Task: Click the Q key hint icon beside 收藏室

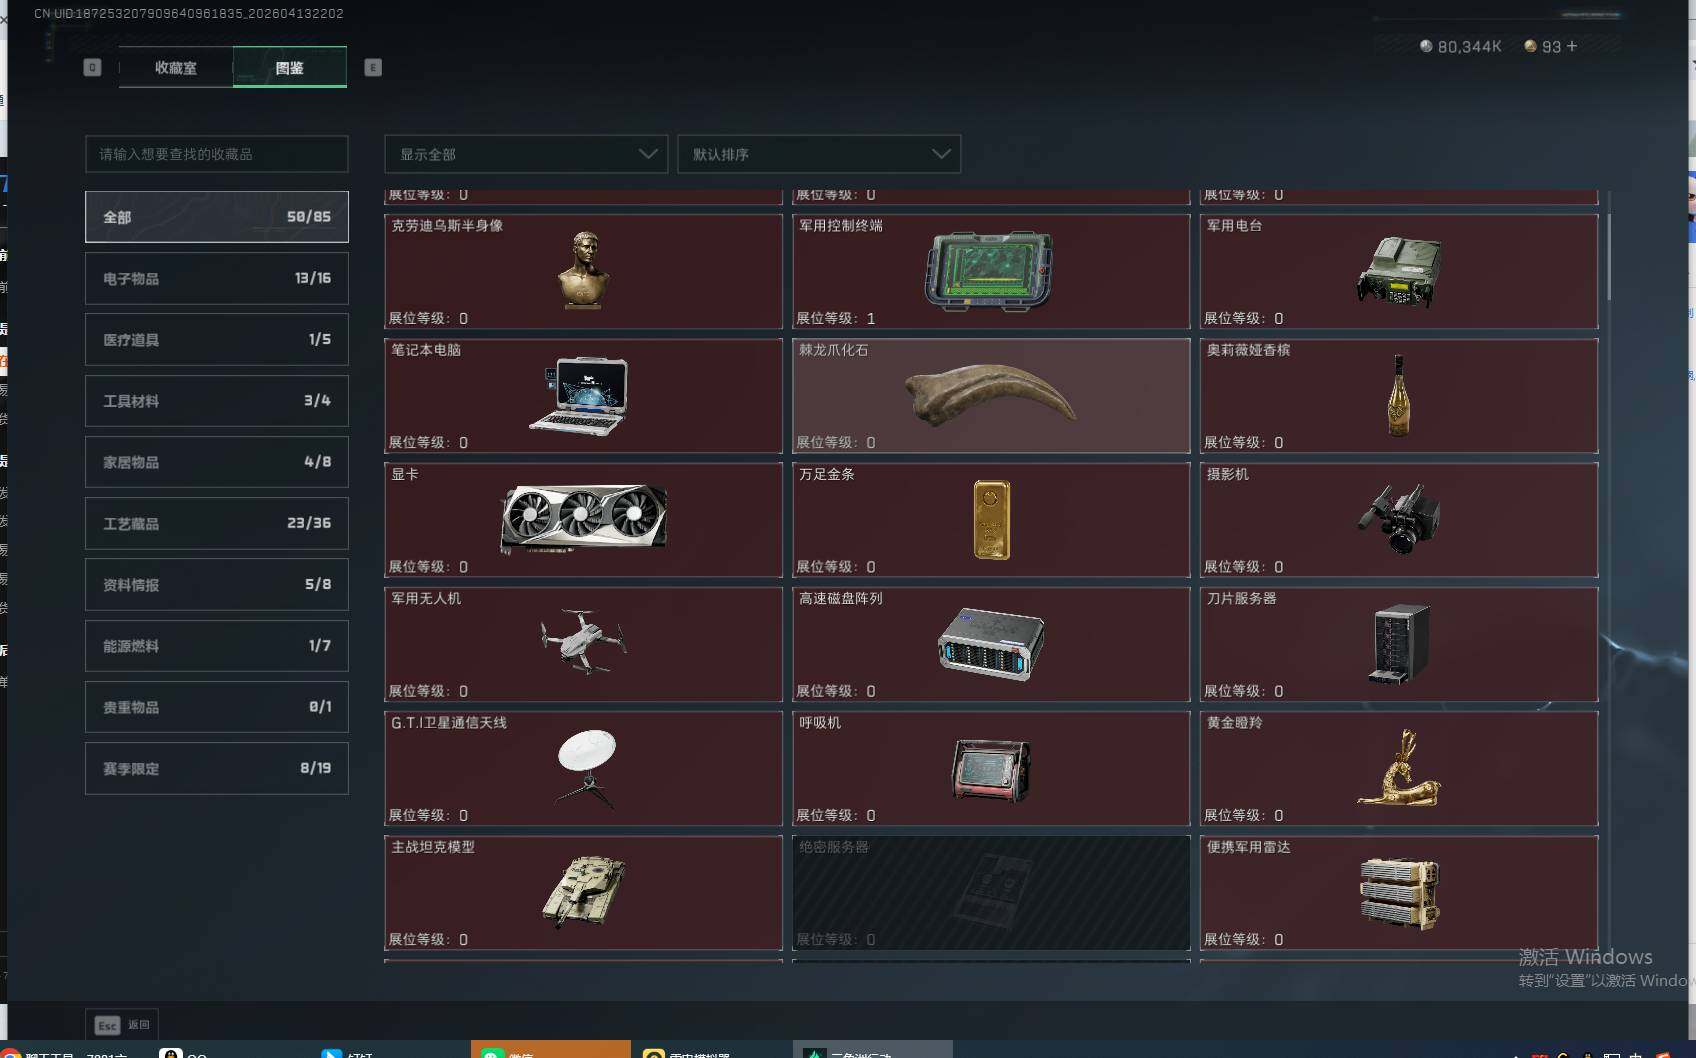Action: [x=92, y=67]
